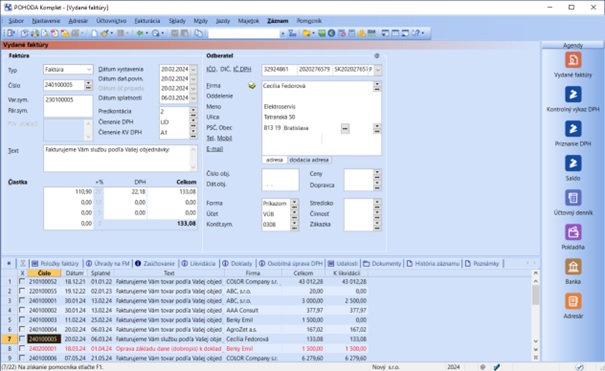Click the Obec link label
The height and width of the screenshot is (371, 605).
pos(225,128)
